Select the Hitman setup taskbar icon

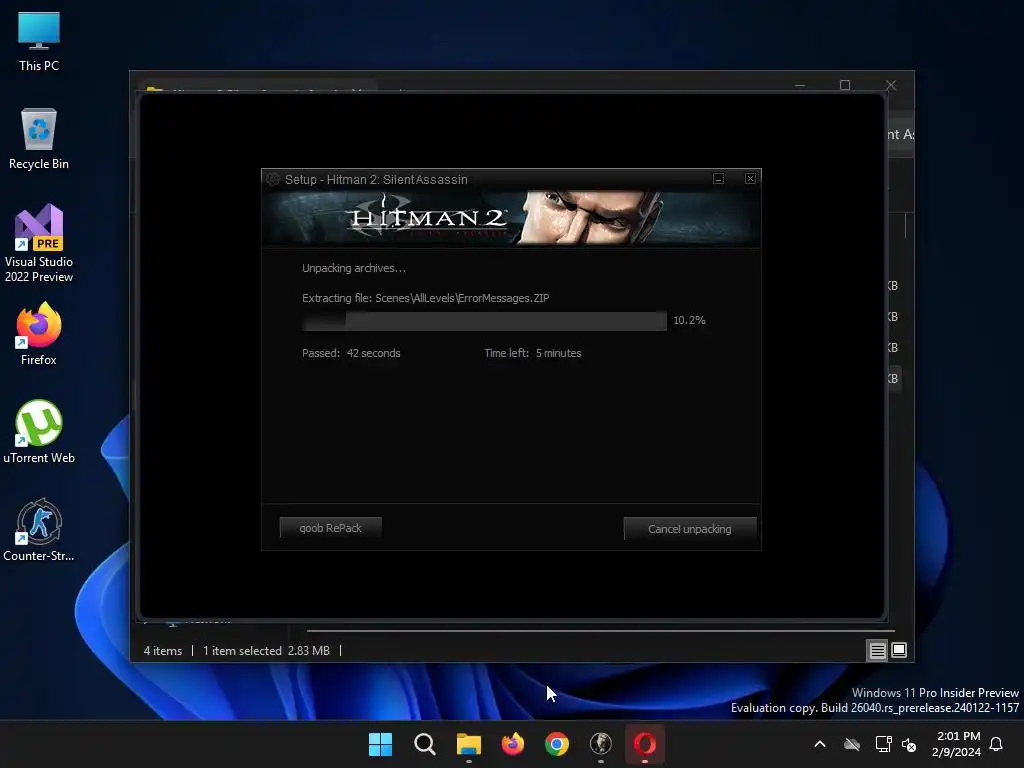601,744
